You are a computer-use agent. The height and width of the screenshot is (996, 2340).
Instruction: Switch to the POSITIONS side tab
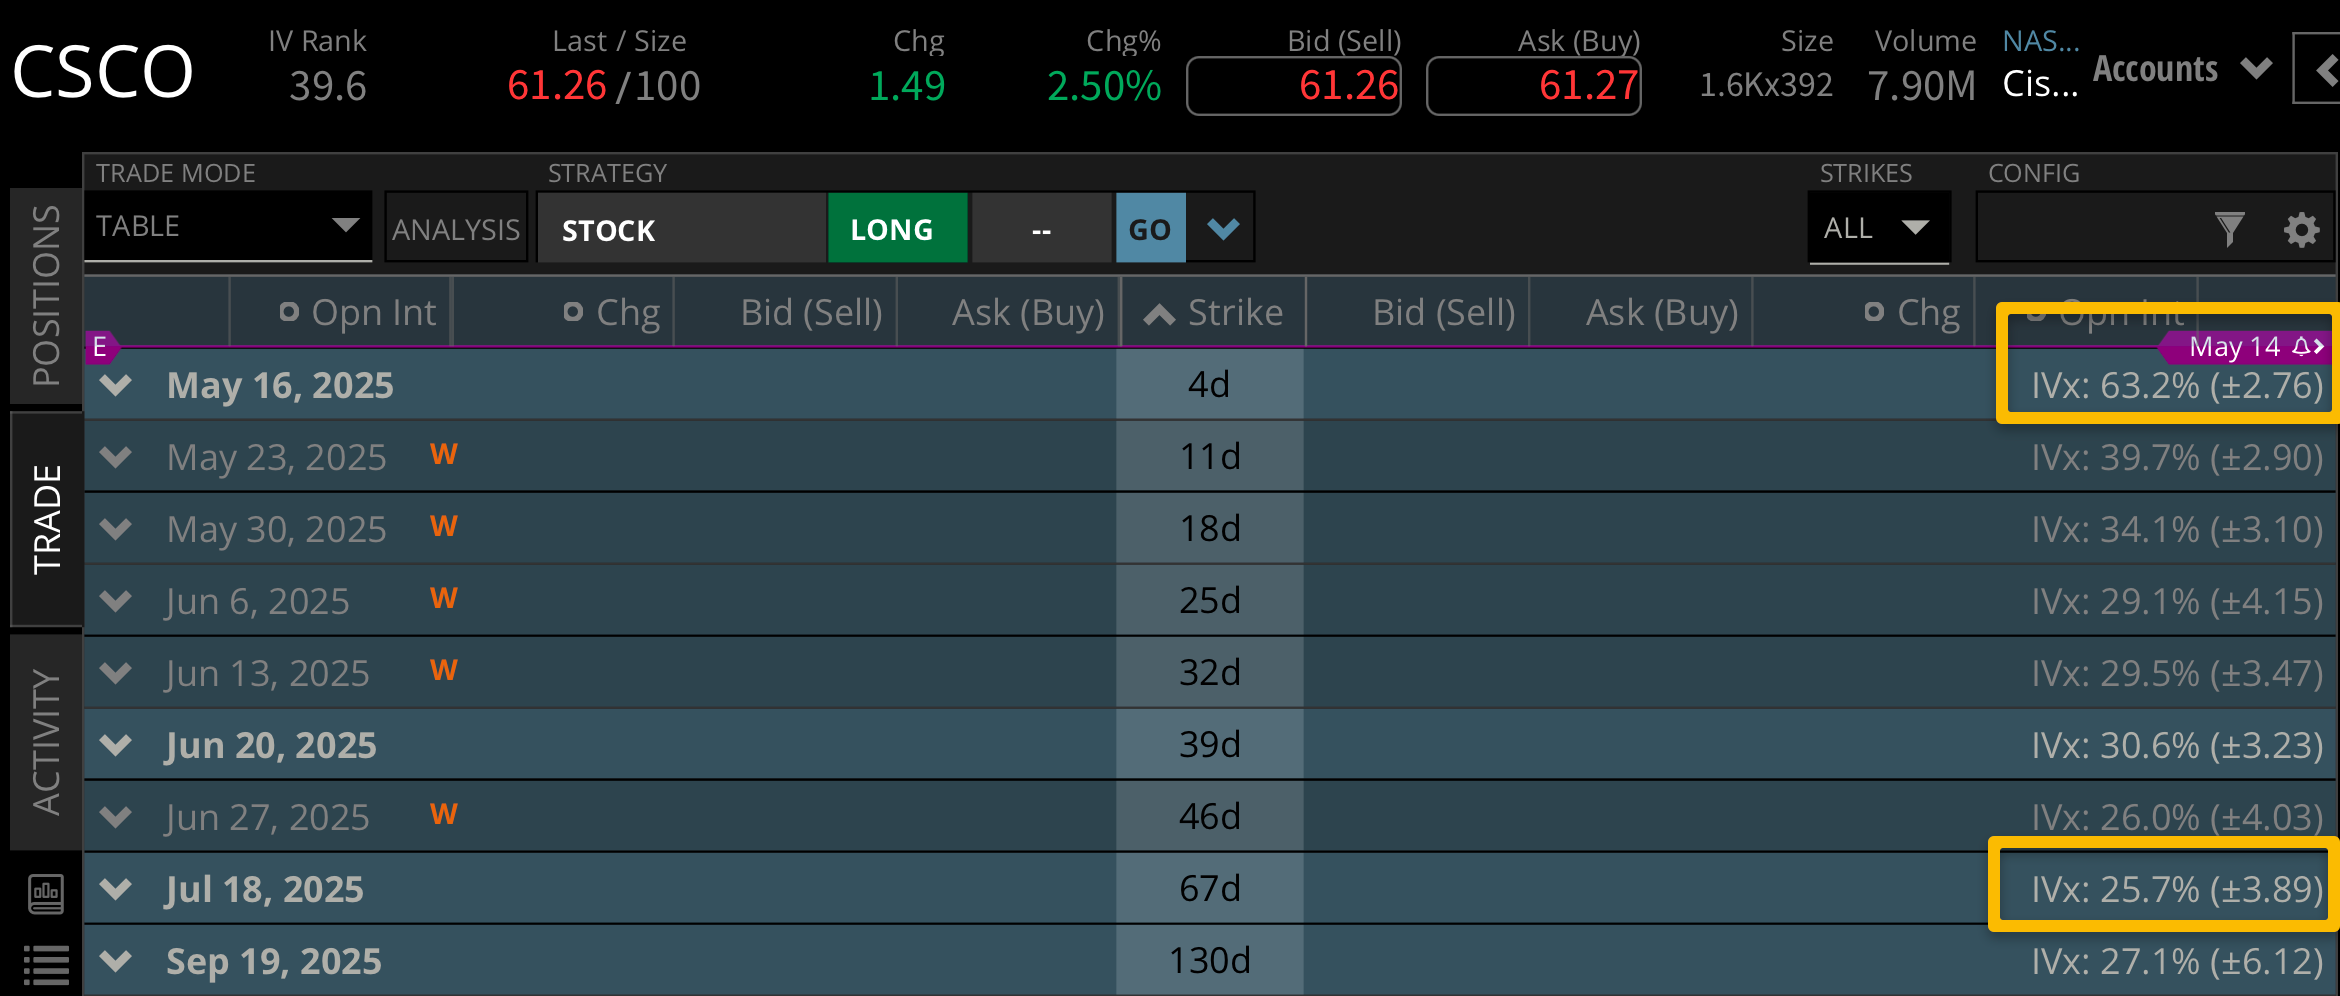tap(46, 296)
